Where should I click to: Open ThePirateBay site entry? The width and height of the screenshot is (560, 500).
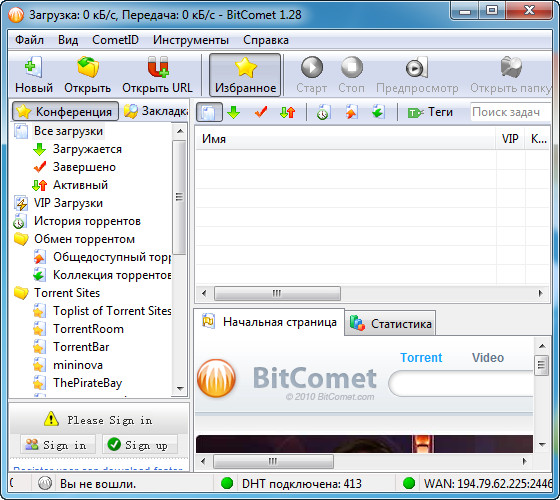tap(88, 383)
